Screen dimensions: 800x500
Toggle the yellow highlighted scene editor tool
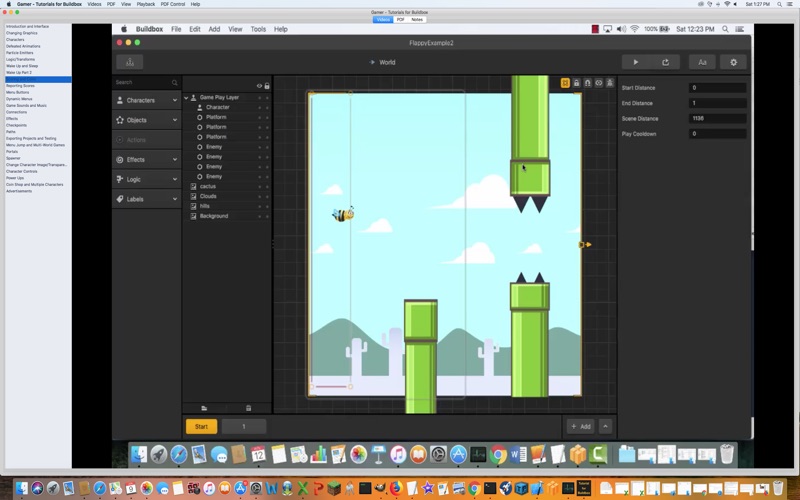pos(565,83)
